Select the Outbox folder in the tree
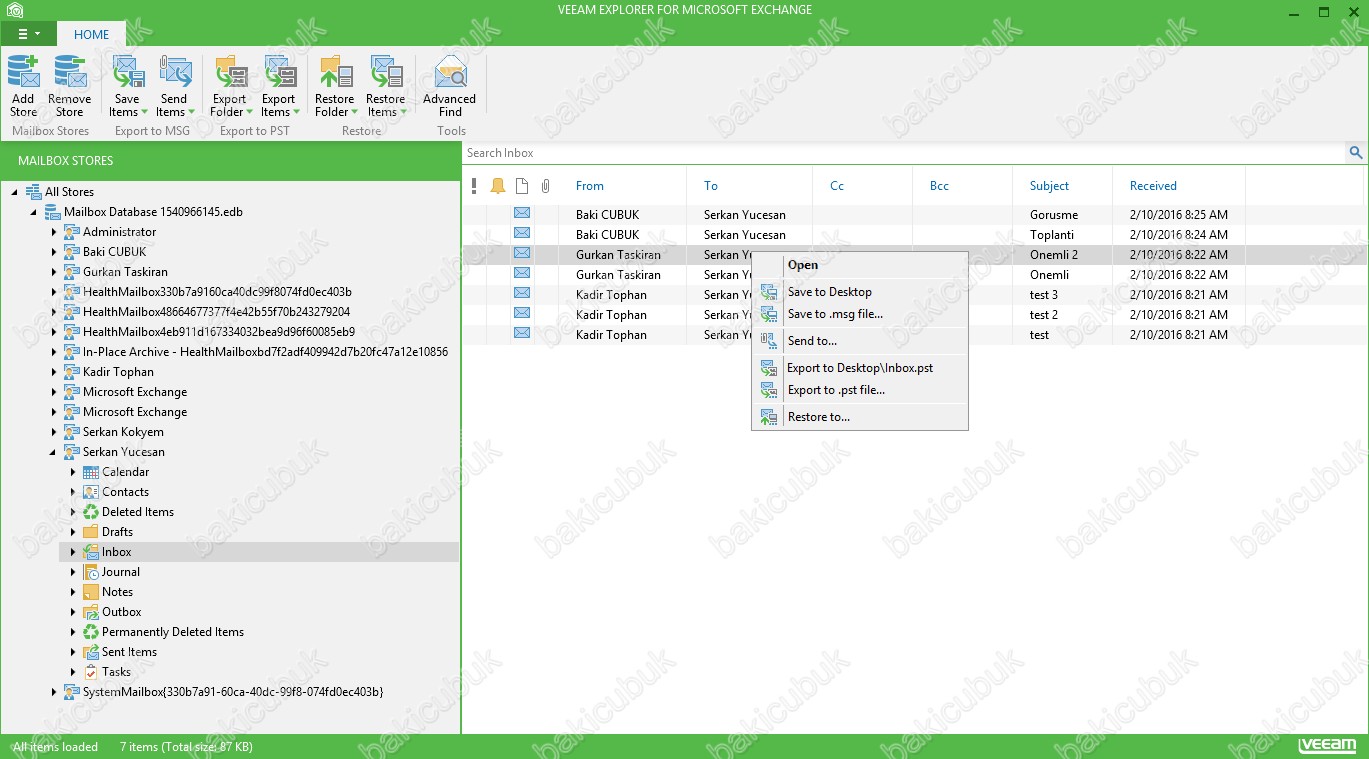 121,612
